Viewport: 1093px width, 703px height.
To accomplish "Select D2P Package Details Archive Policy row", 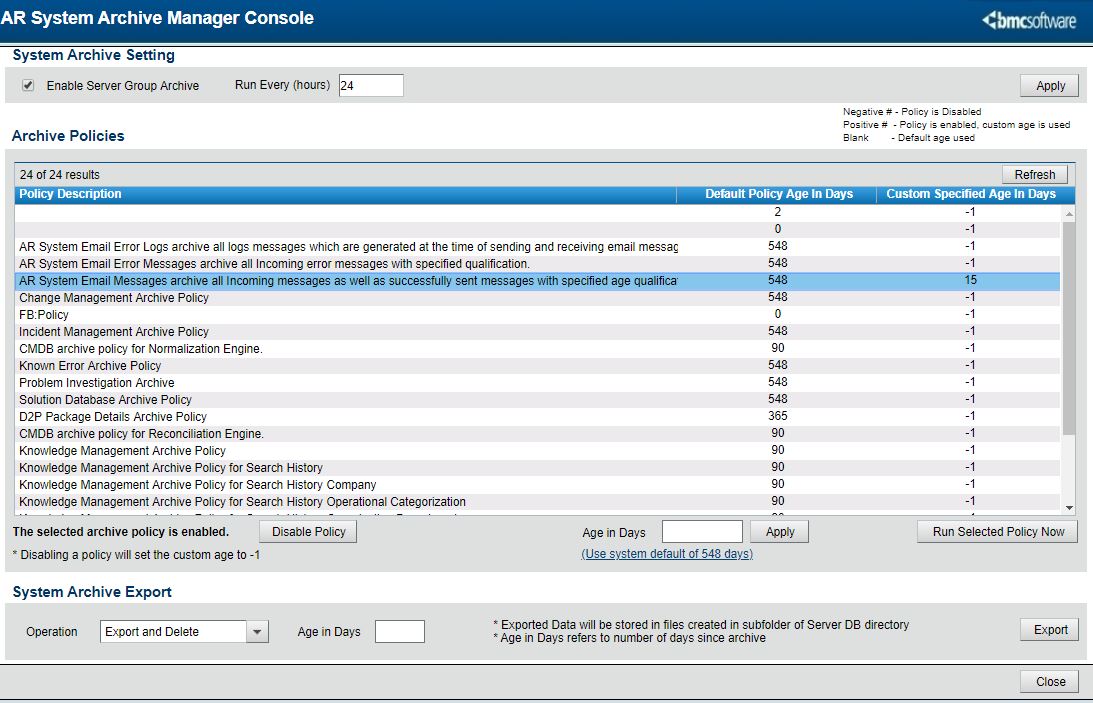I will 113,417.
